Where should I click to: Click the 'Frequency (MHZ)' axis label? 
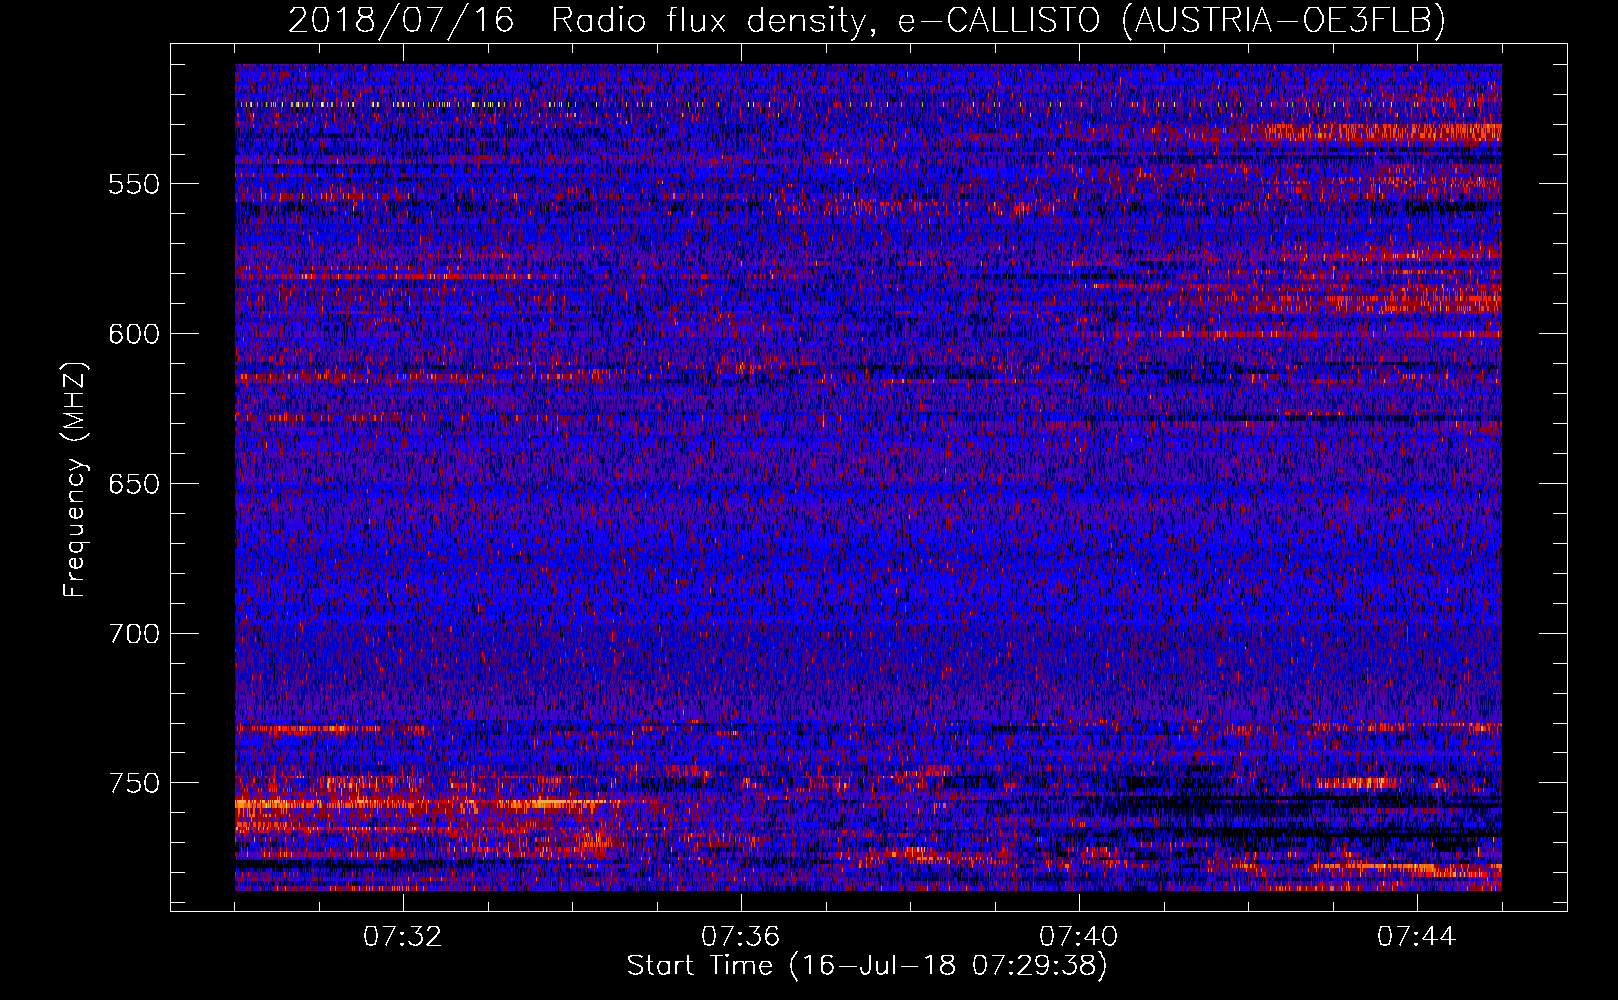click(x=75, y=480)
